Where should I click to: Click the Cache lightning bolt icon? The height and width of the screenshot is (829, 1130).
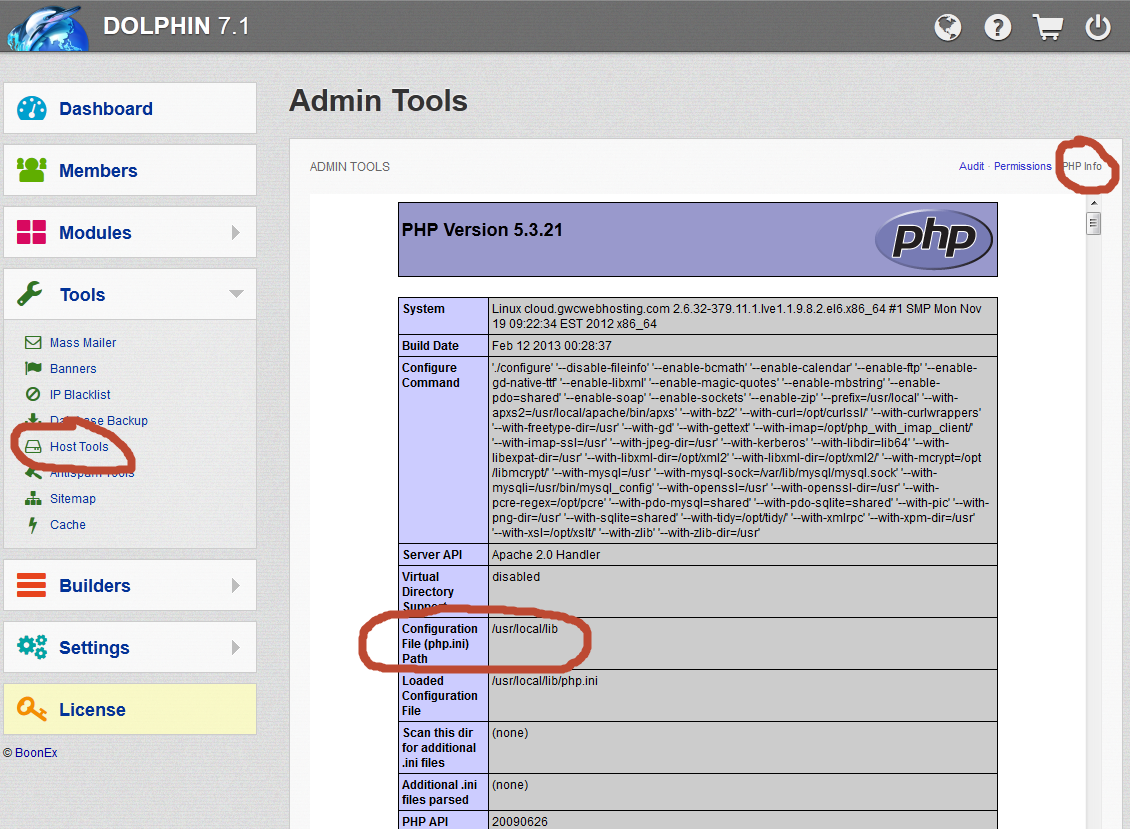click(33, 525)
